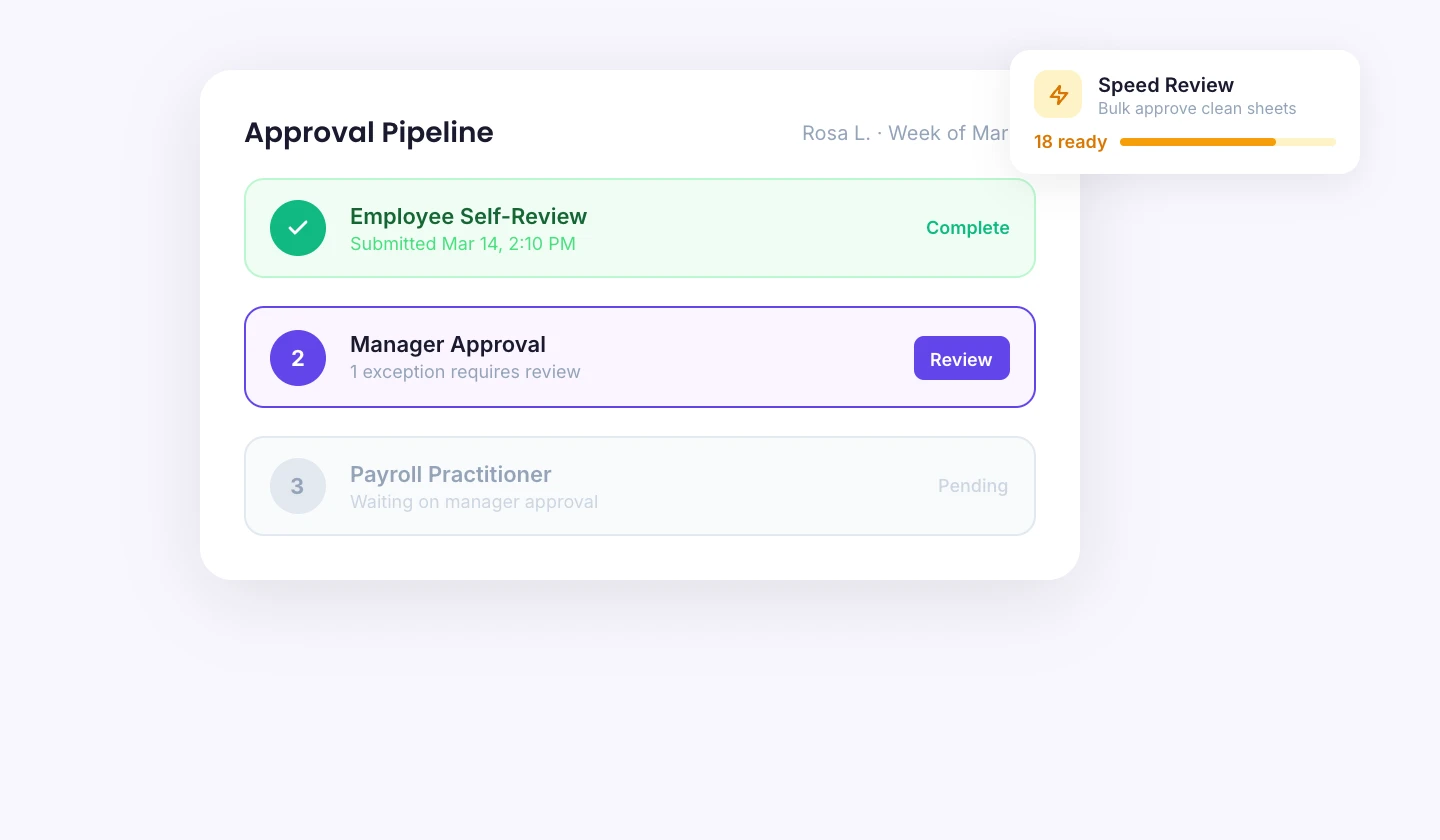This screenshot has width=1440, height=840.
Task: Click the Review button for Manager Approval
Action: coord(961,358)
